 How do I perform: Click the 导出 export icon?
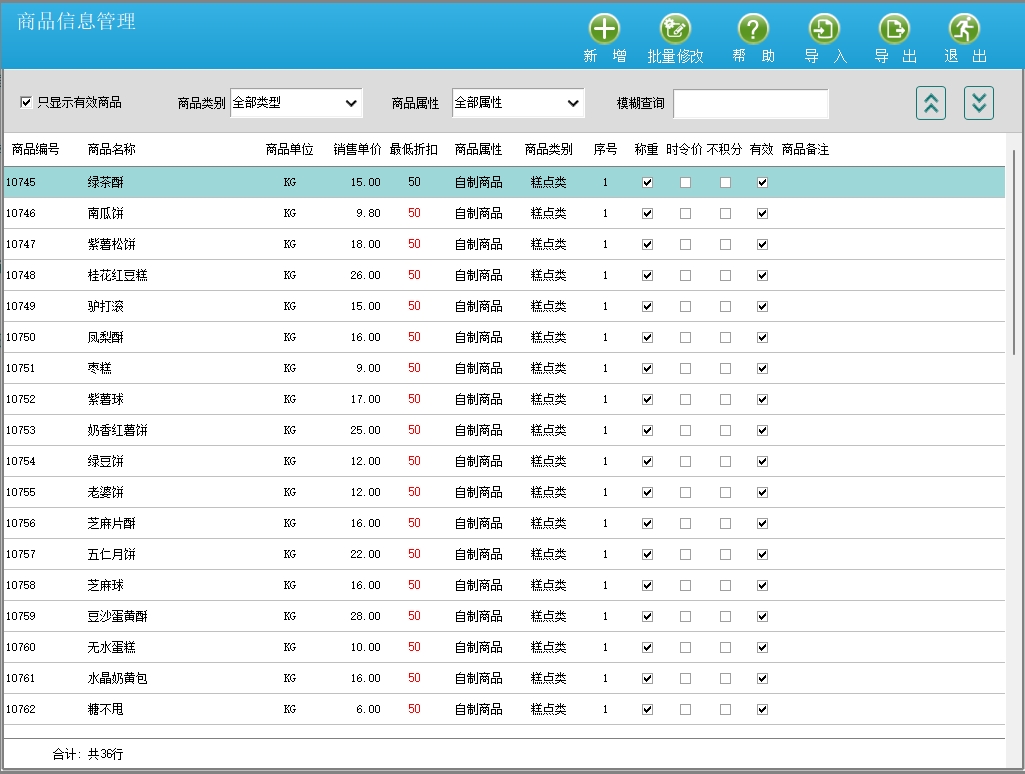coord(894,30)
